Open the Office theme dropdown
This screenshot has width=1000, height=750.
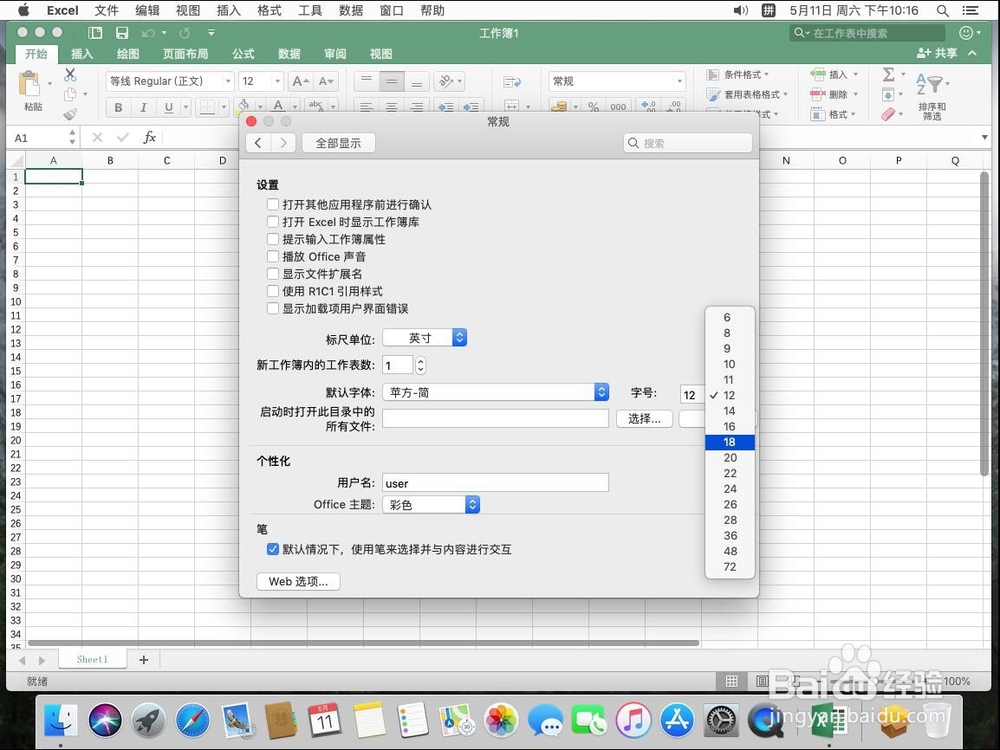click(431, 504)
